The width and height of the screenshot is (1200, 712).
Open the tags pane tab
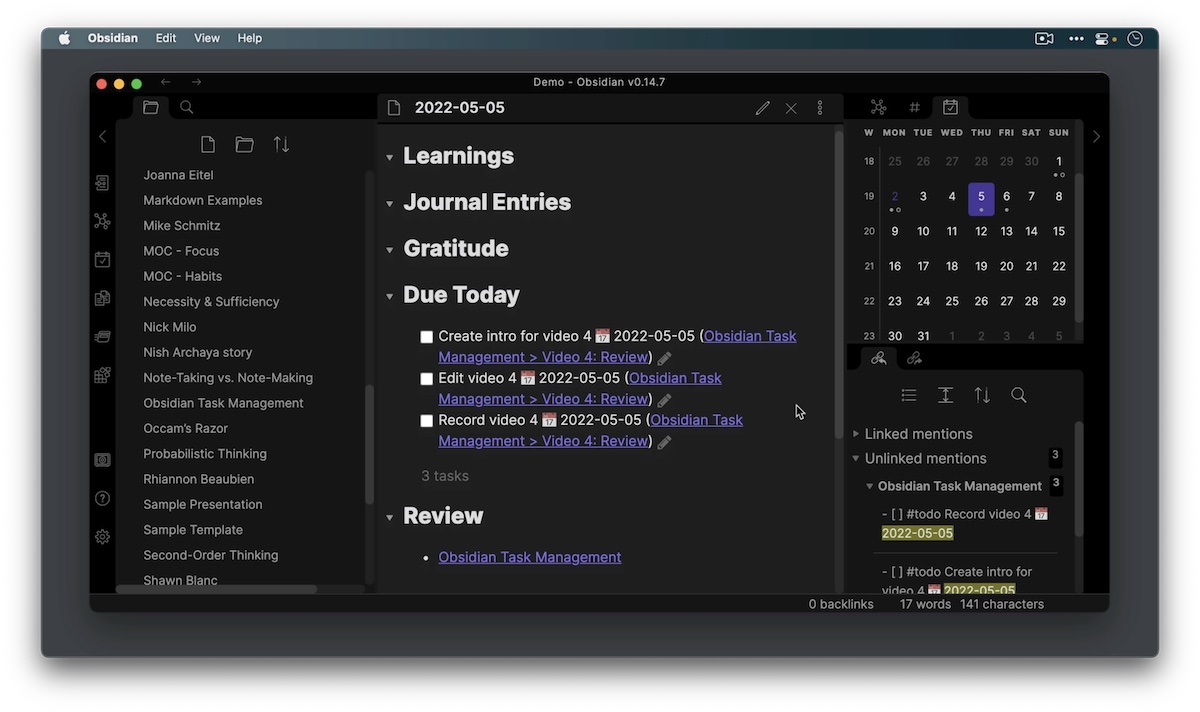tap(914, 107)
